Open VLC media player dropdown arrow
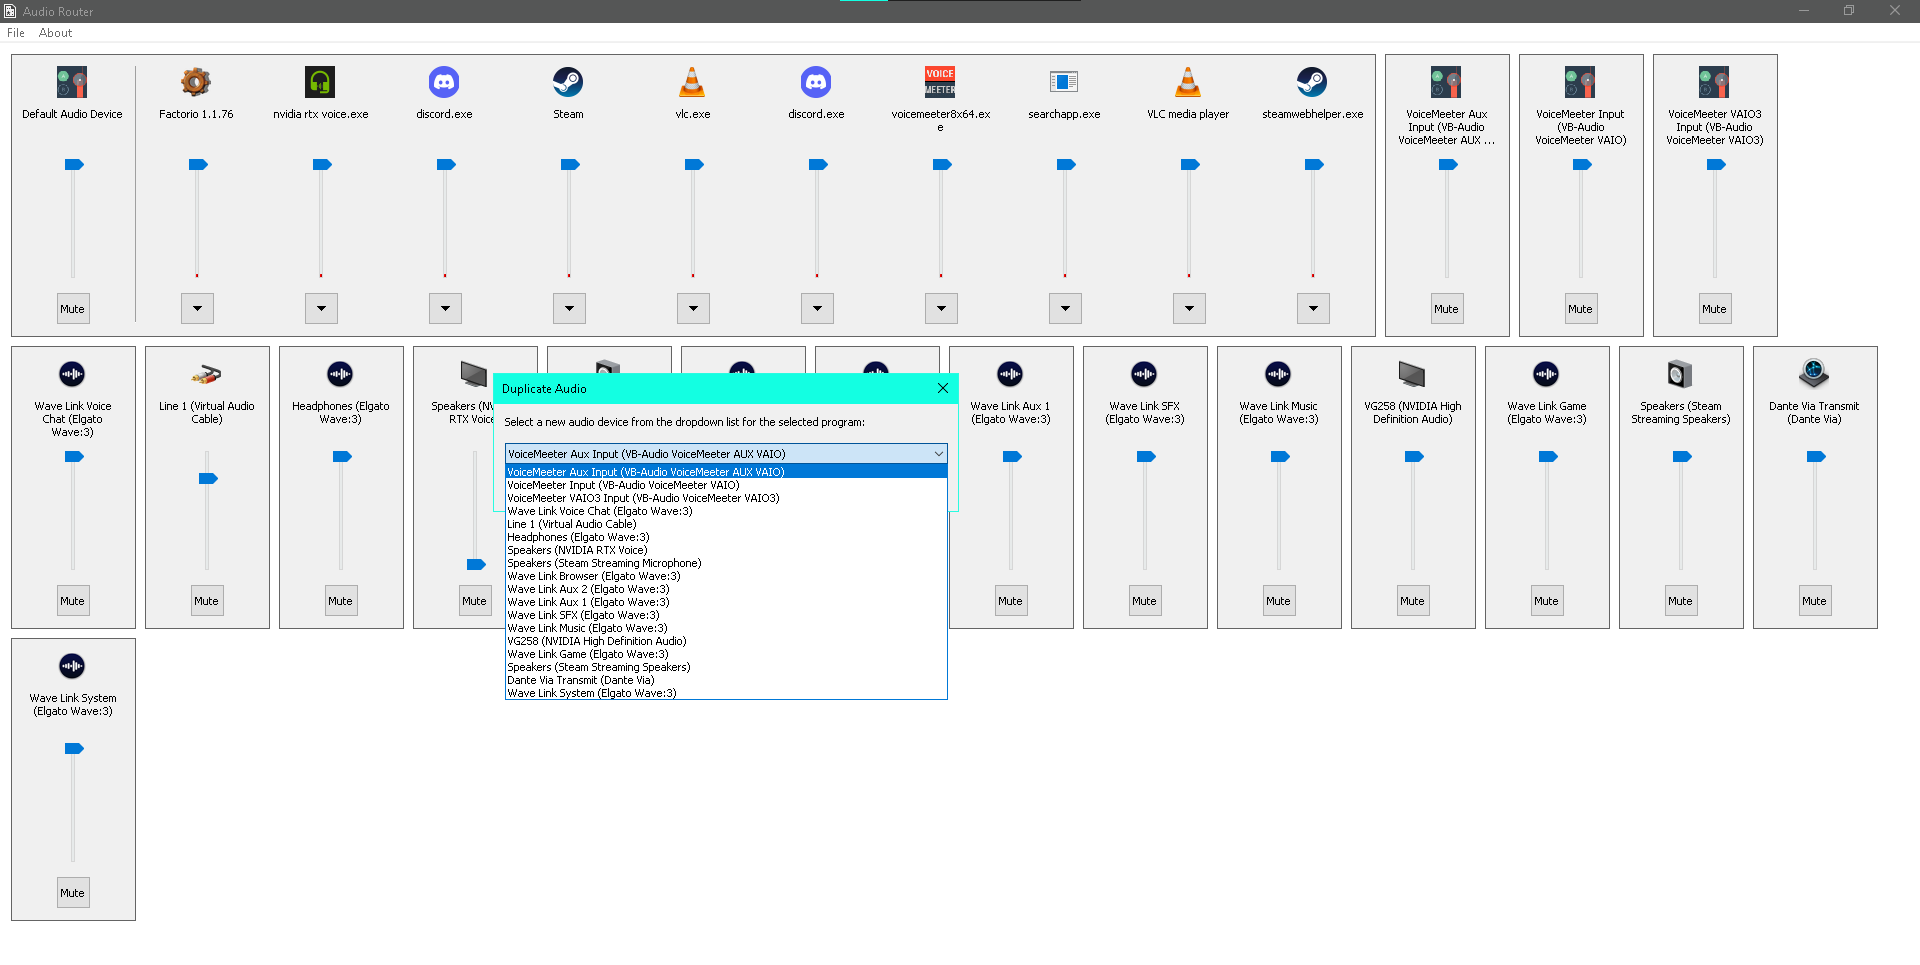 point(1189,309)
